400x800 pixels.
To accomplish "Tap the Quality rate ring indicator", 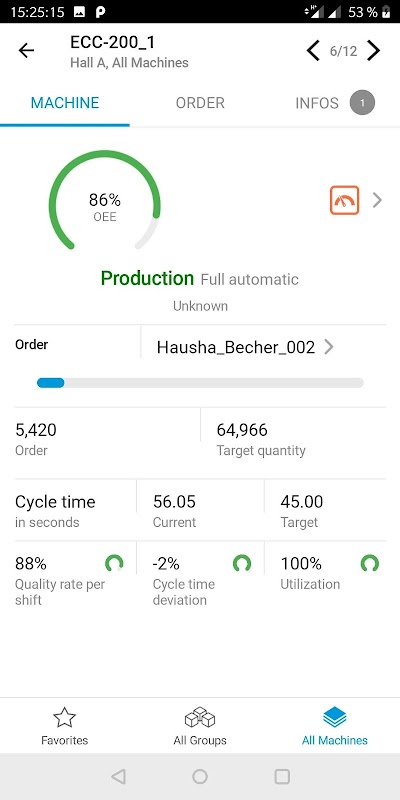I will tap(114, 564).
